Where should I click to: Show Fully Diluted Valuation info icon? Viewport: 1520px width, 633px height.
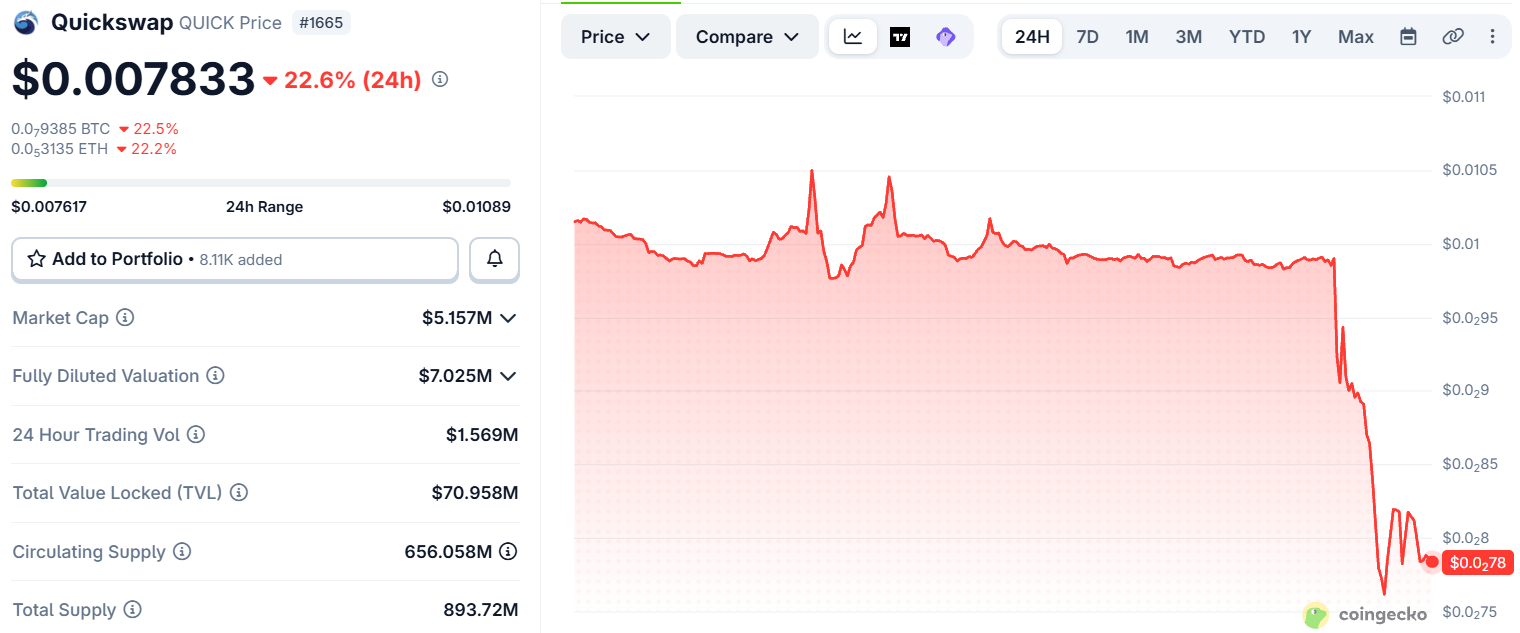(x=215, y=376)
